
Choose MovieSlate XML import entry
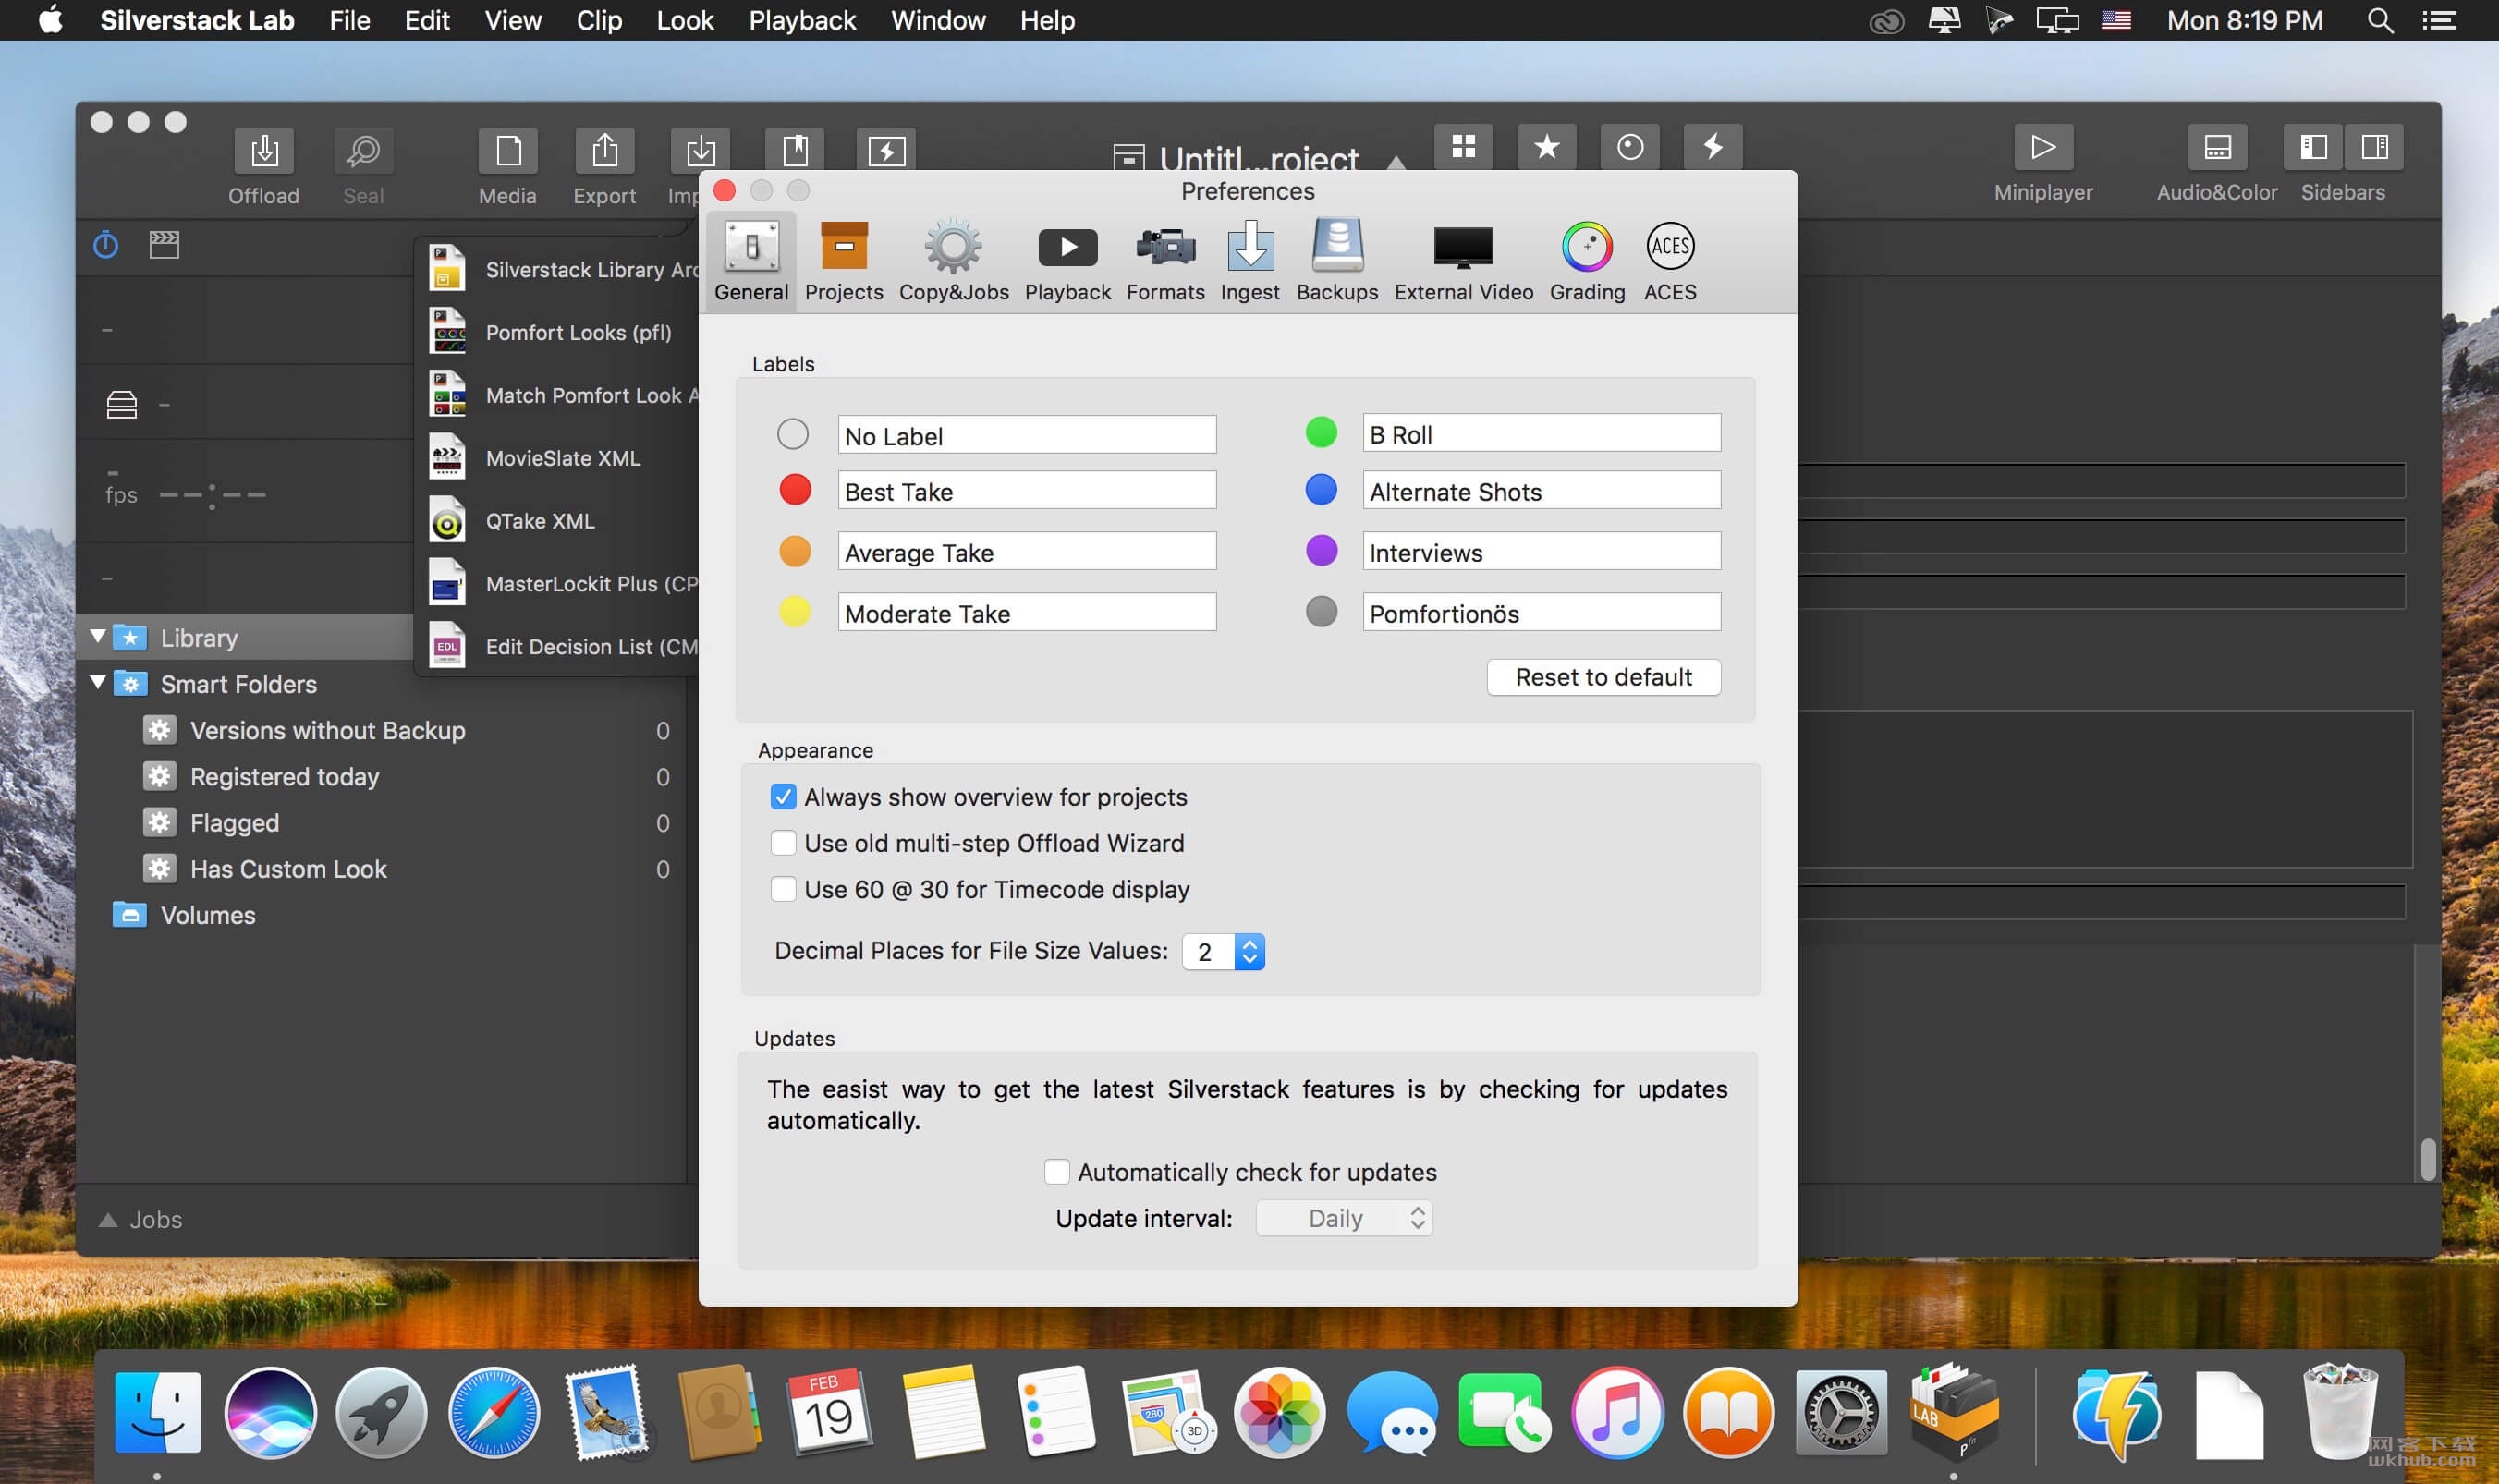558,458
